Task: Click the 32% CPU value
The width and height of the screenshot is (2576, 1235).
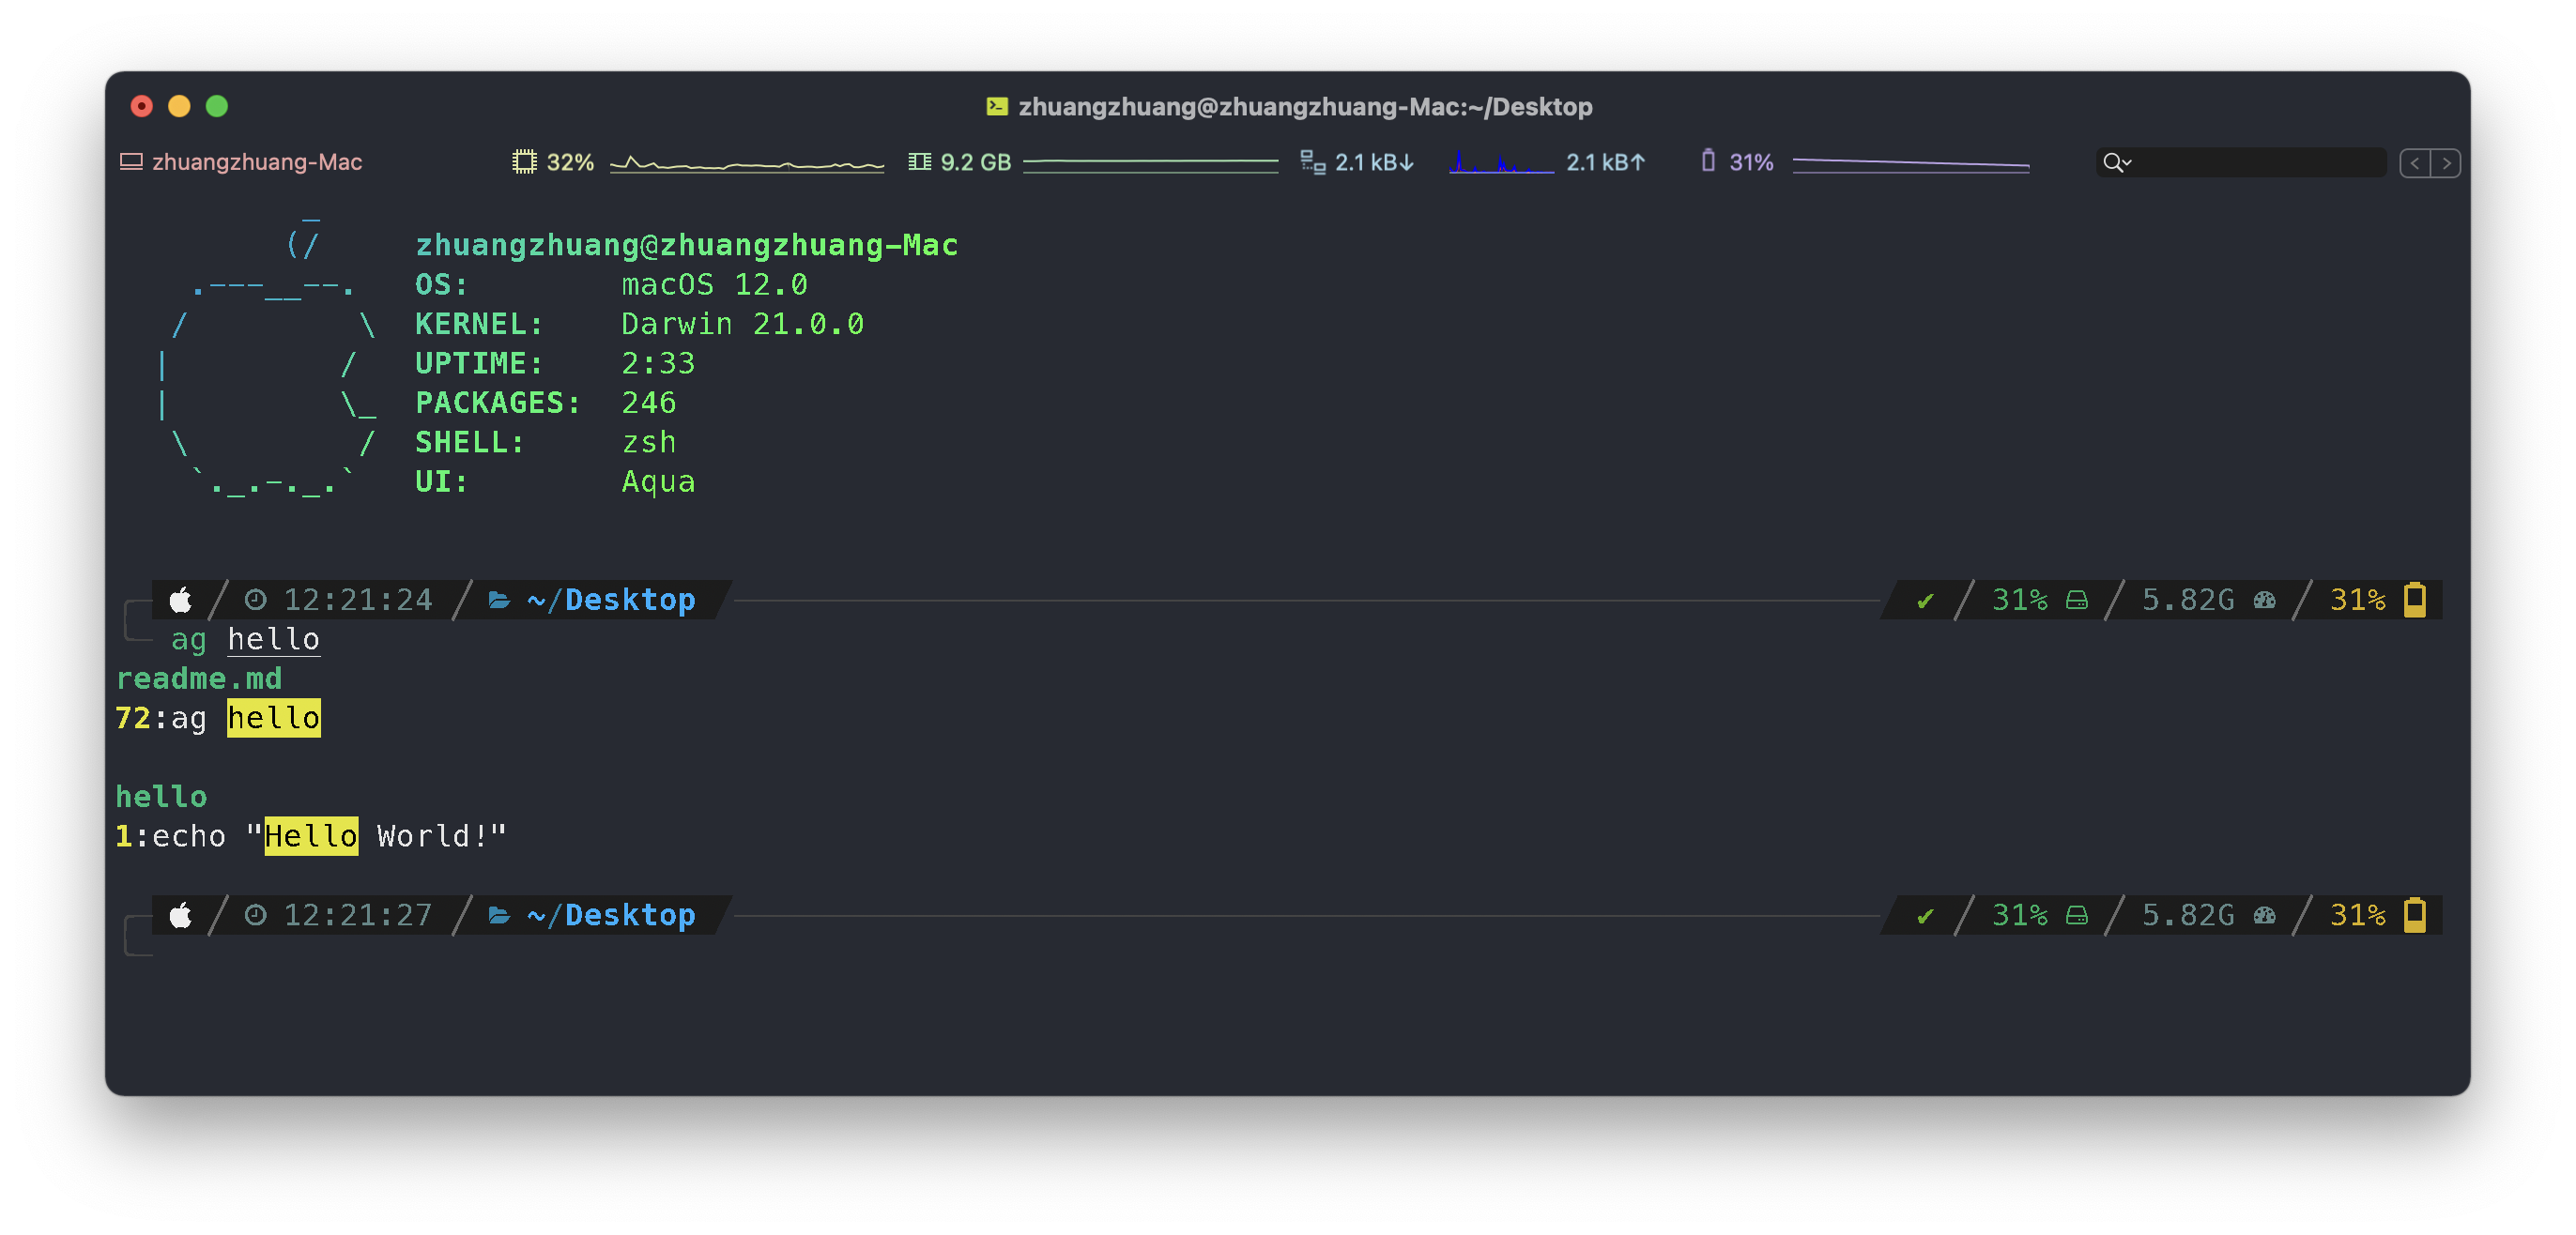Action: 570,162
